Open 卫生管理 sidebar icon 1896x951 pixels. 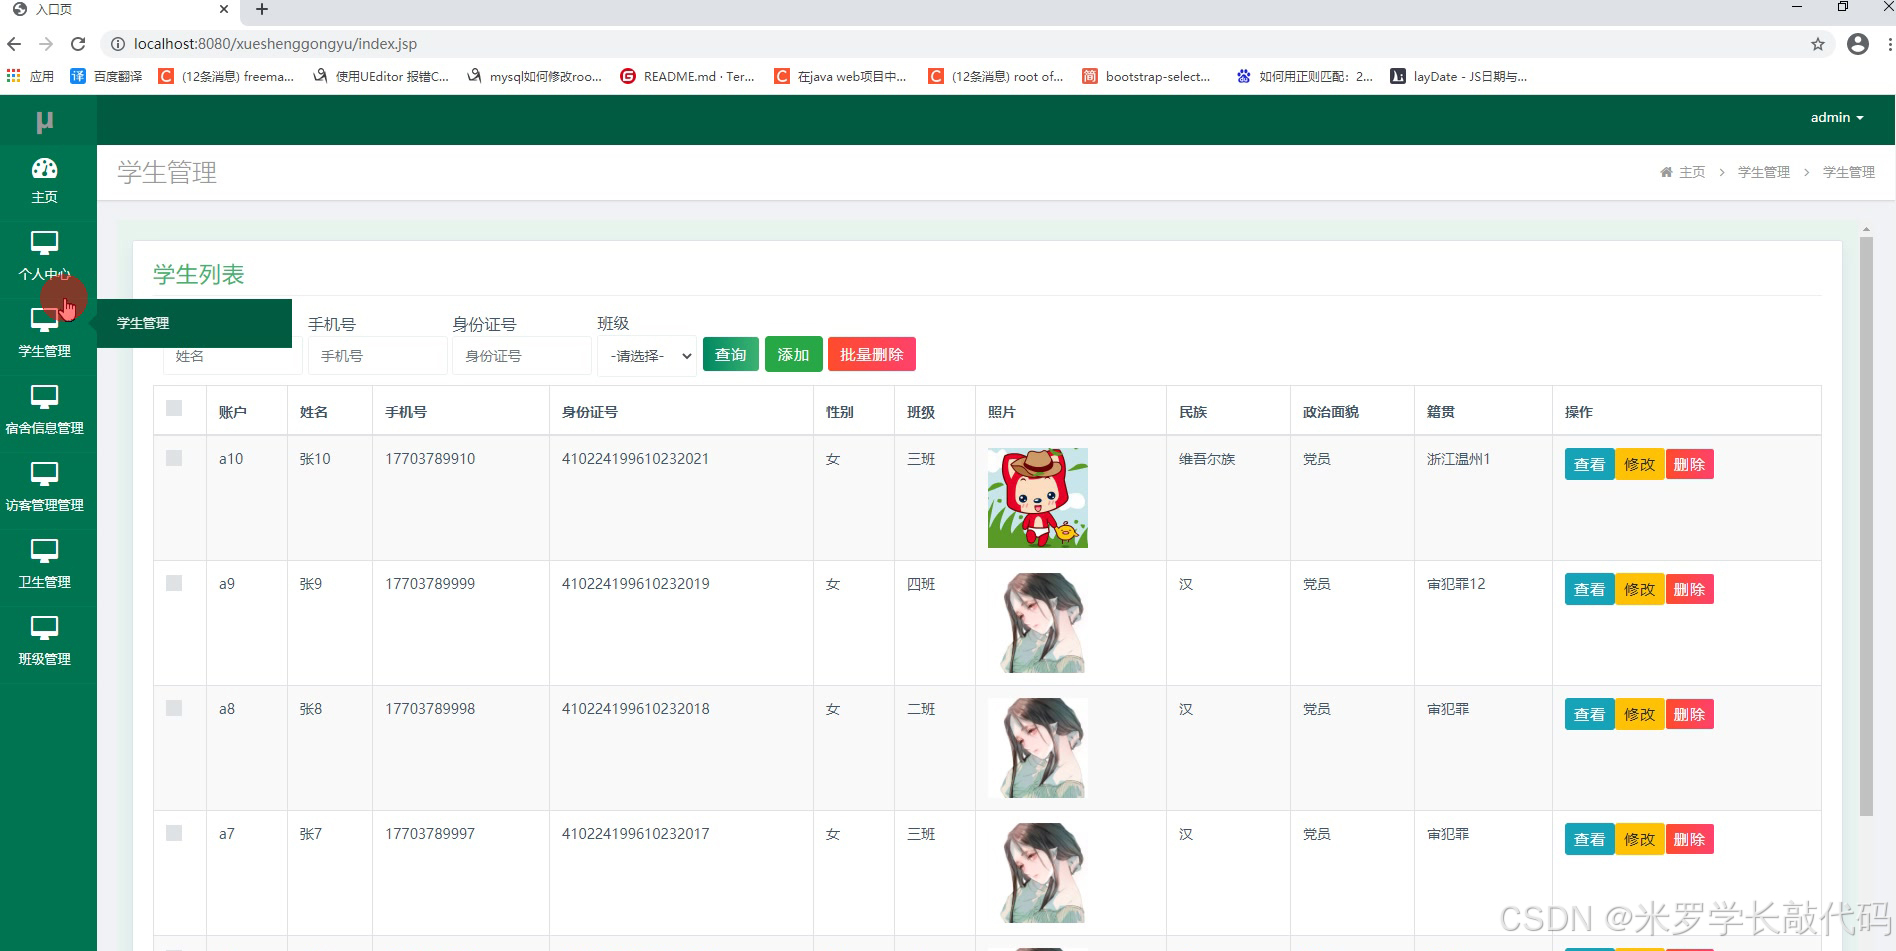point(44,551)
